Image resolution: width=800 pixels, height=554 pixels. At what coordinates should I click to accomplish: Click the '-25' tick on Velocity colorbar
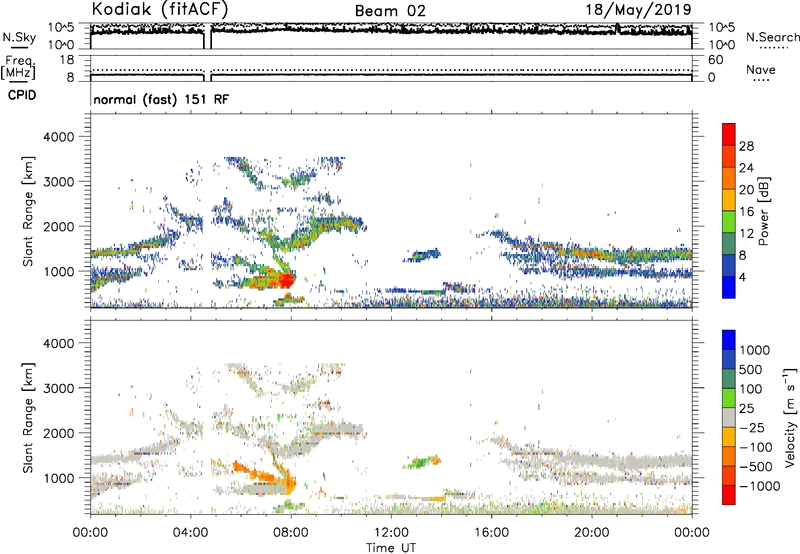tap(752, 428)
